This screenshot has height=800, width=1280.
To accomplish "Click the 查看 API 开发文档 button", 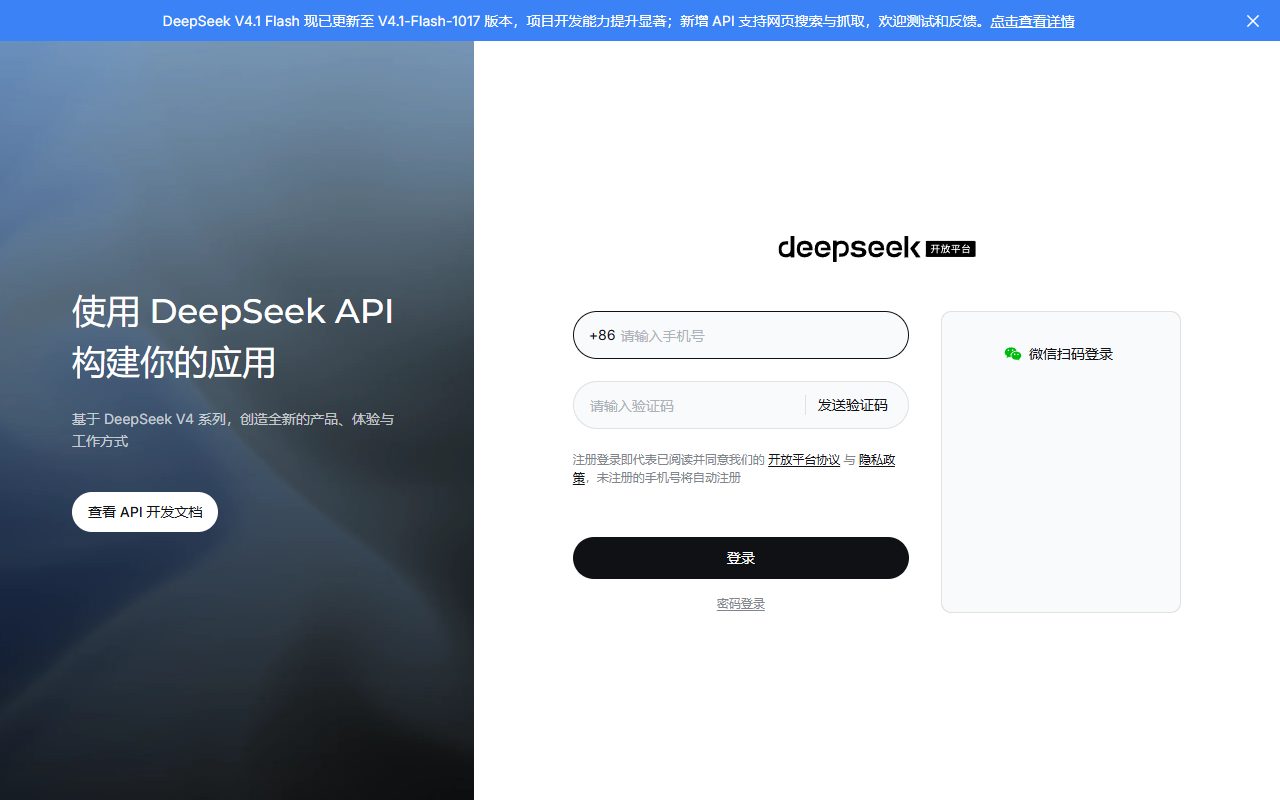I will pyautogui.click(x=145, y=512).
